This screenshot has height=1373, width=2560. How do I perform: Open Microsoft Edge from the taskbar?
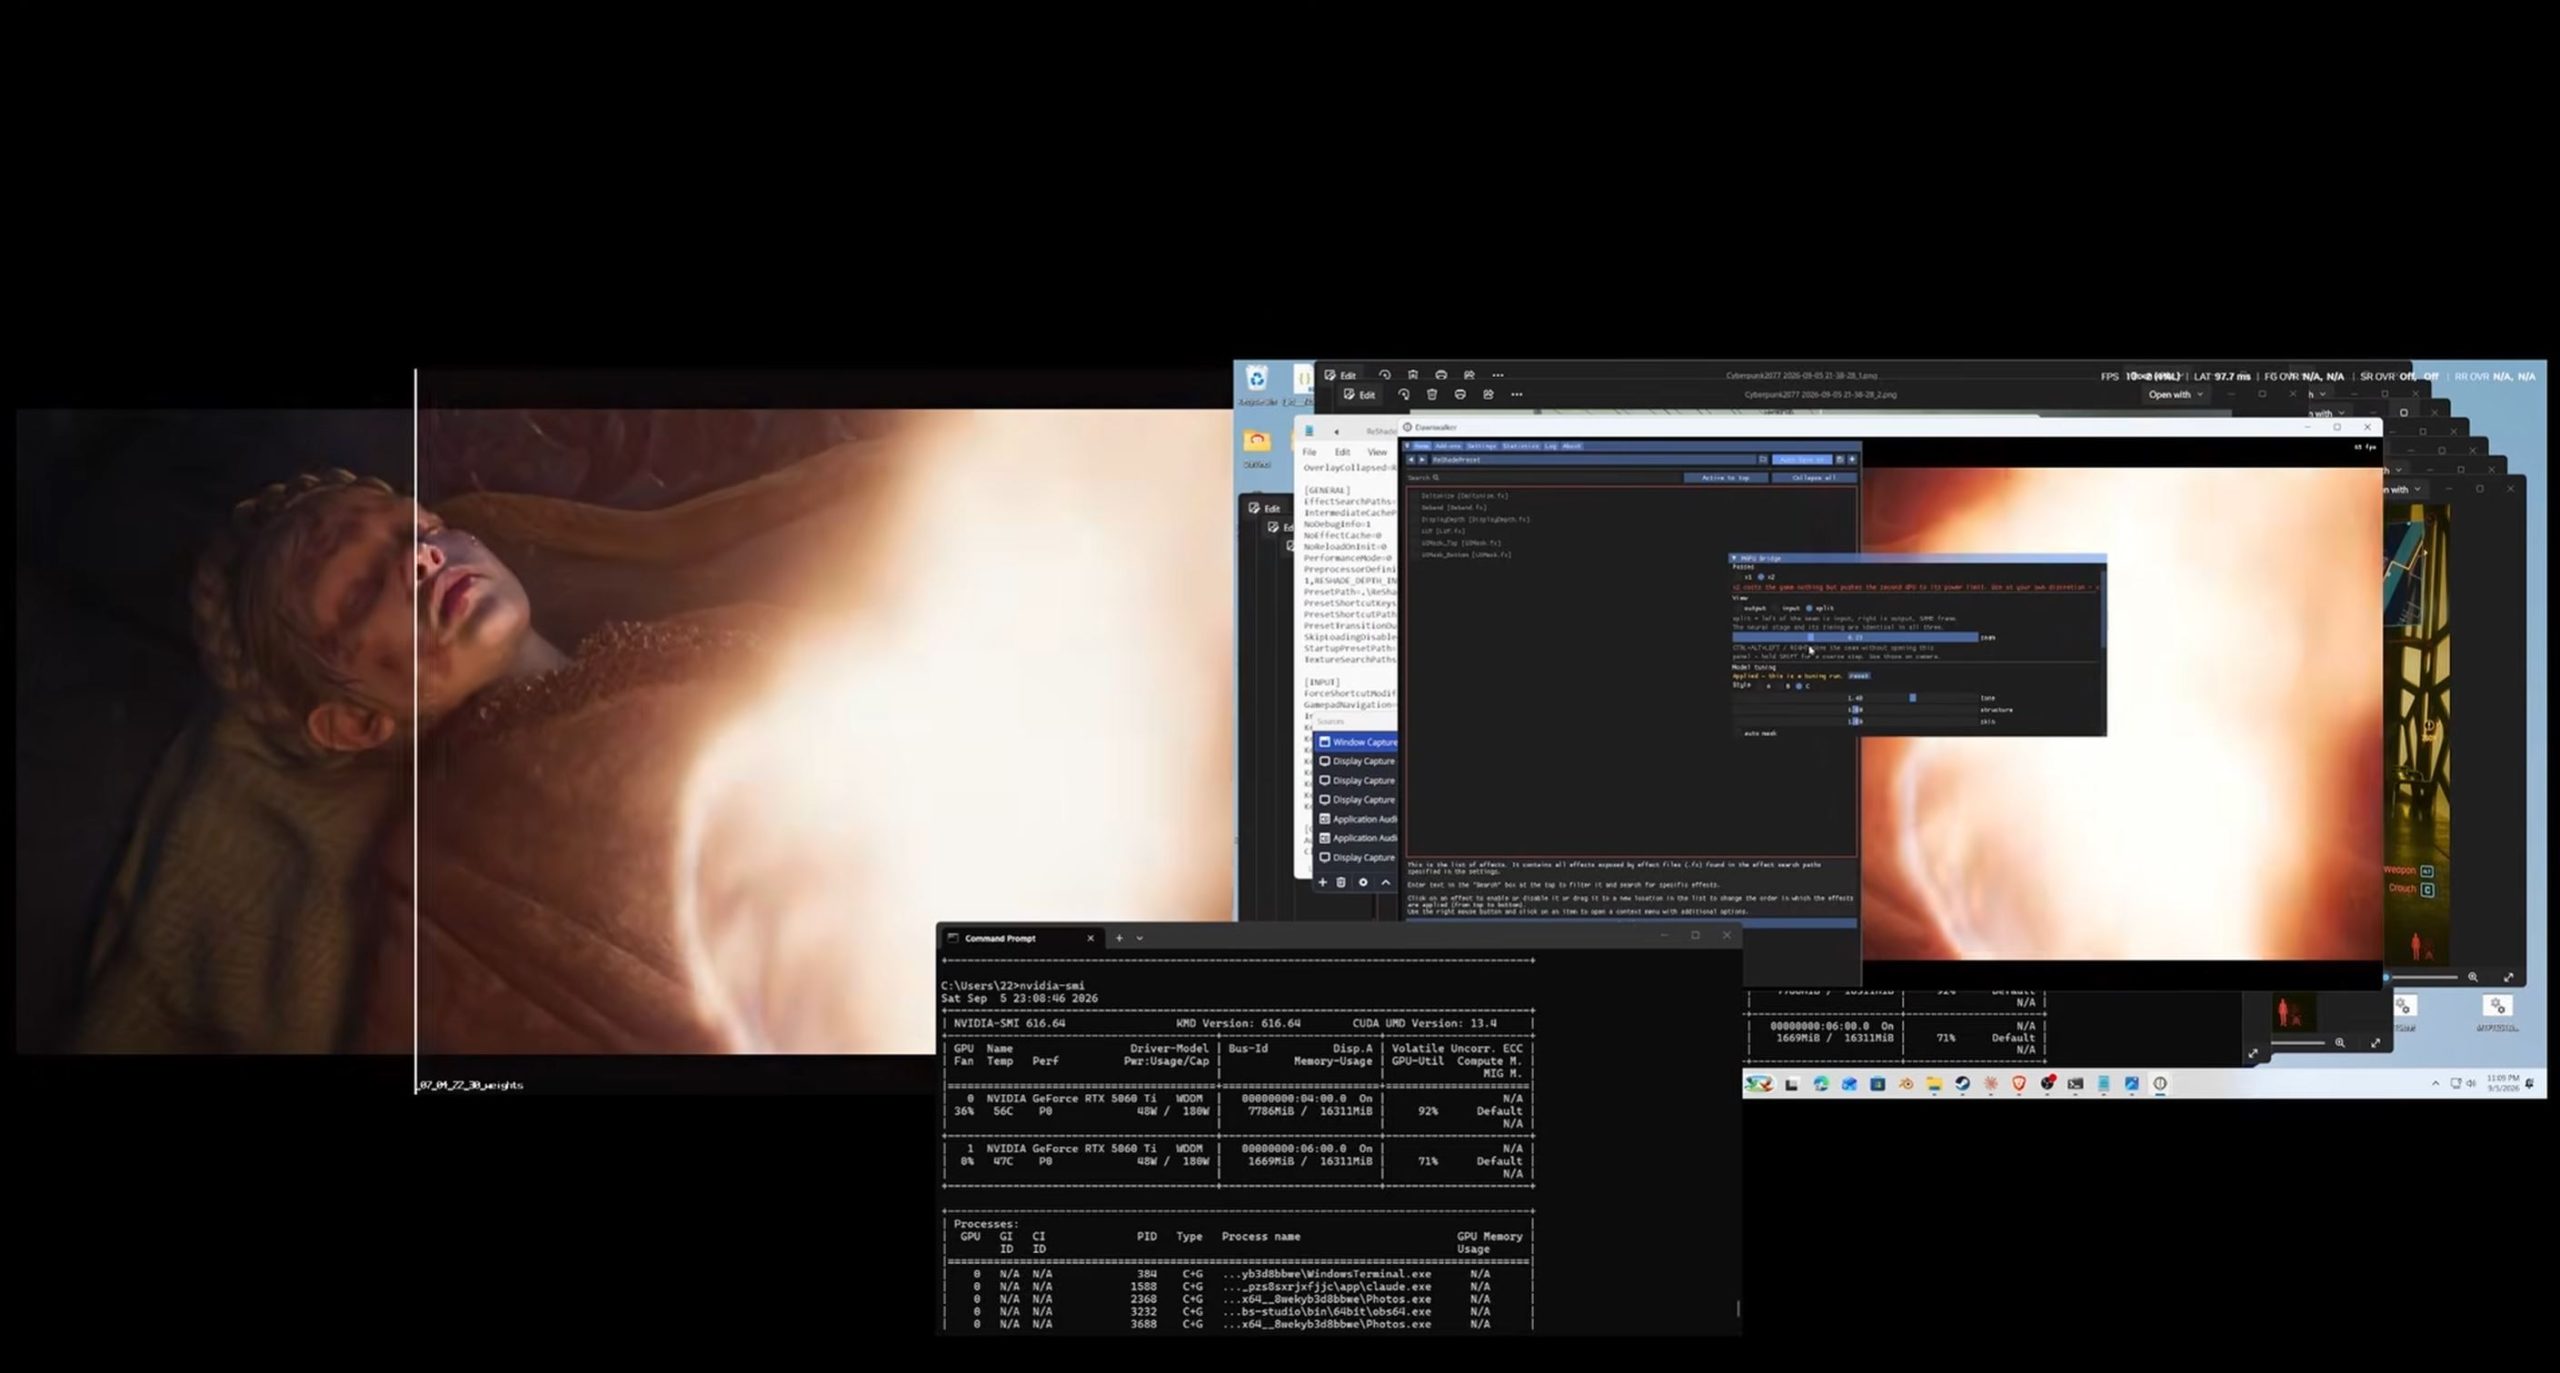point(1821,1084)
